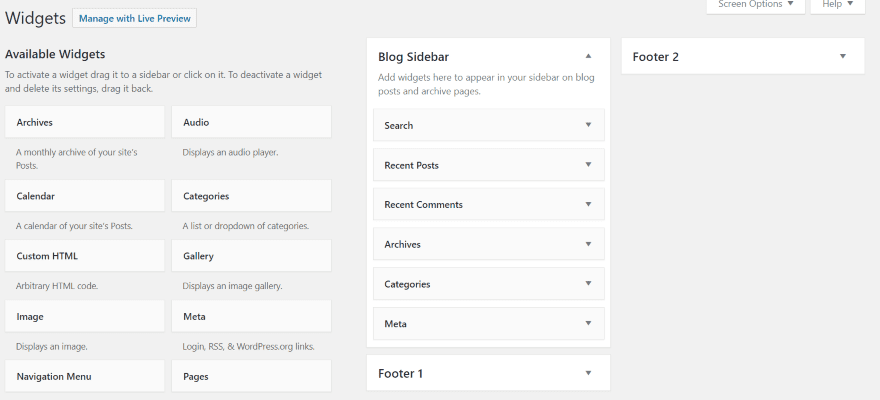Click Manage with Live Preview button
Viewport: 880px width, 400px height.
[134, 18]
